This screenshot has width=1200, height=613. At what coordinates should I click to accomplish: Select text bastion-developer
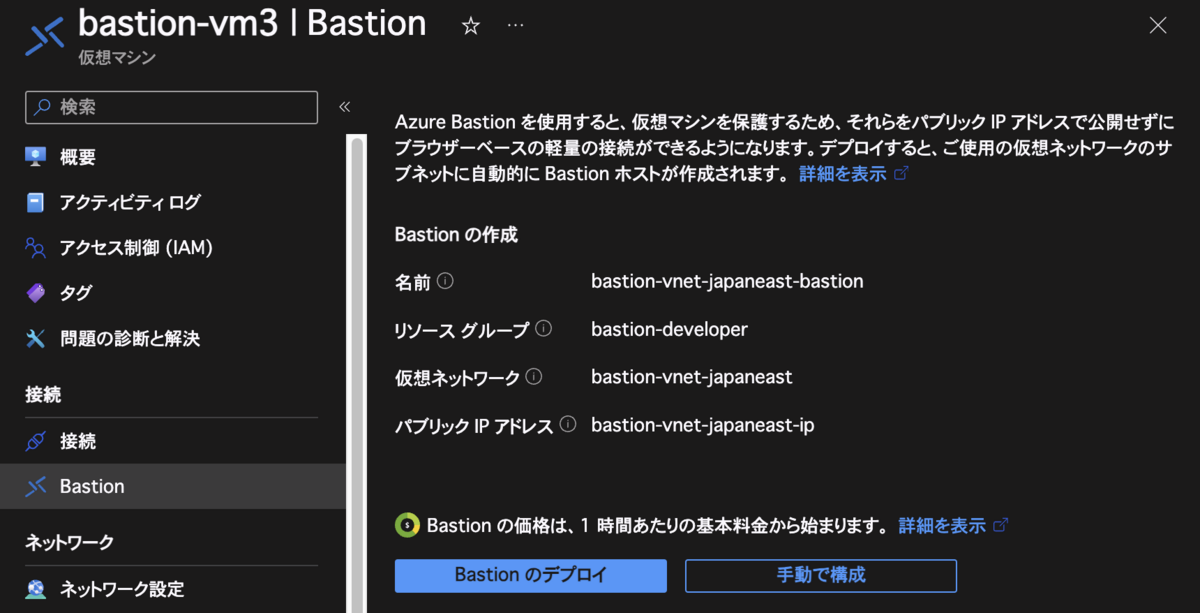coord(669,329)
